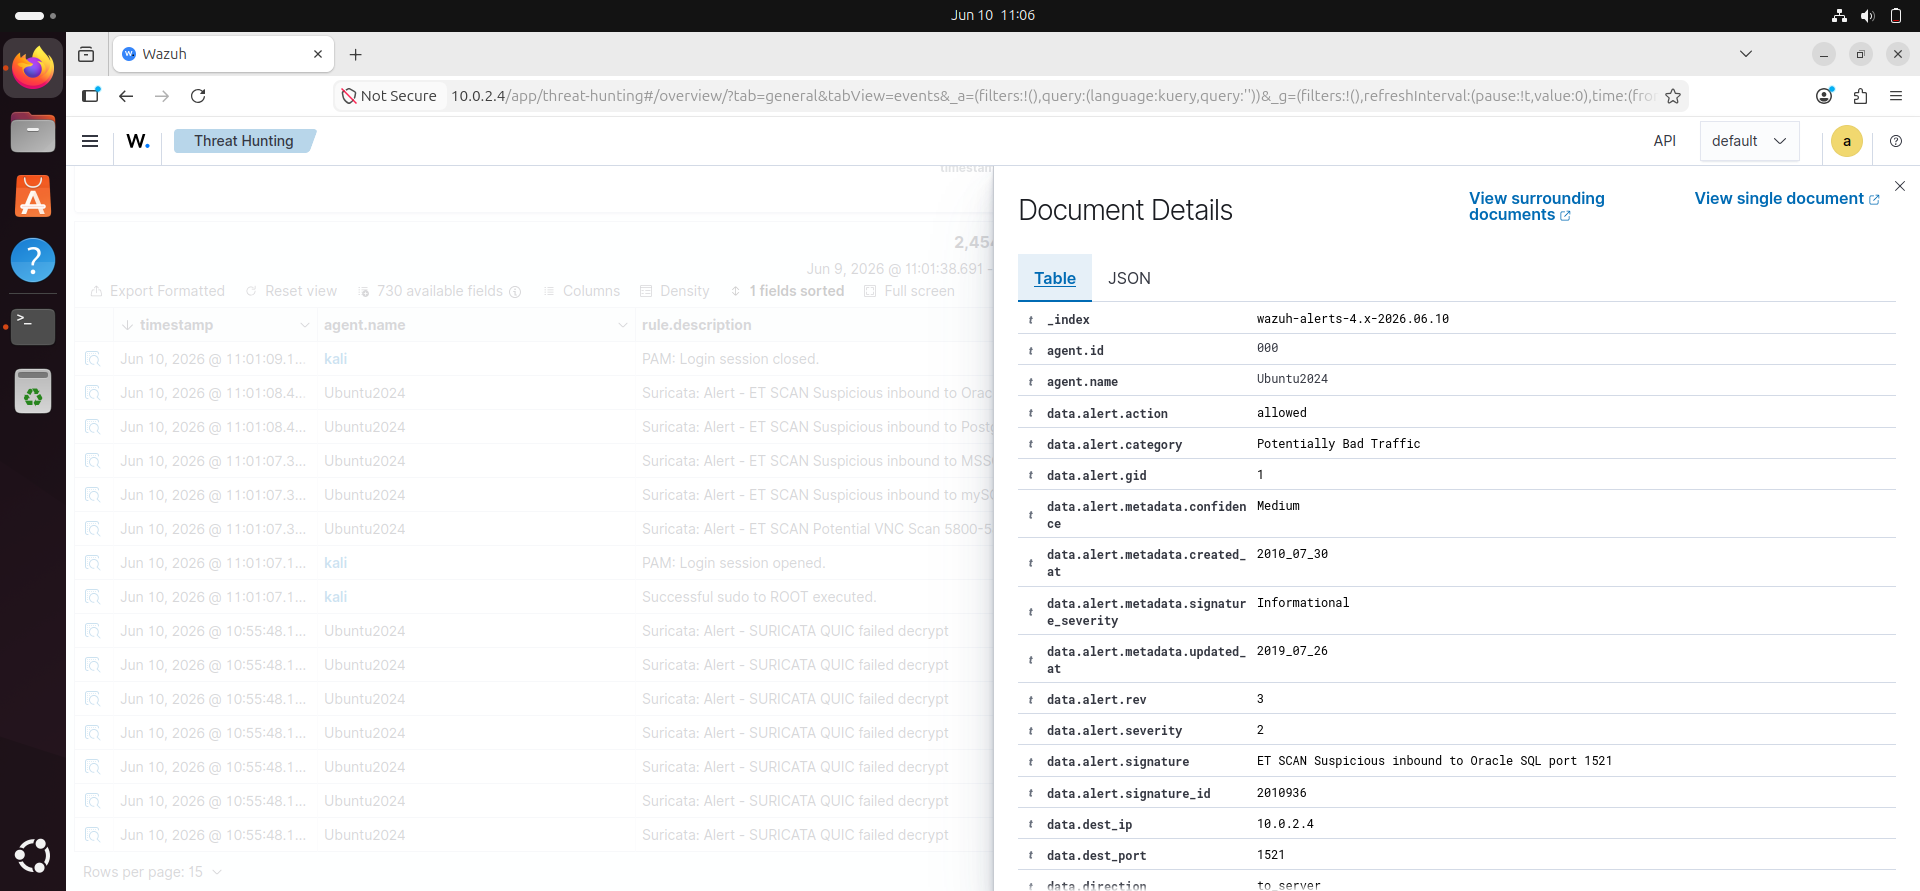
Task: Open the clock calendar Jun 10 11:06
Action: click(993, 15)
